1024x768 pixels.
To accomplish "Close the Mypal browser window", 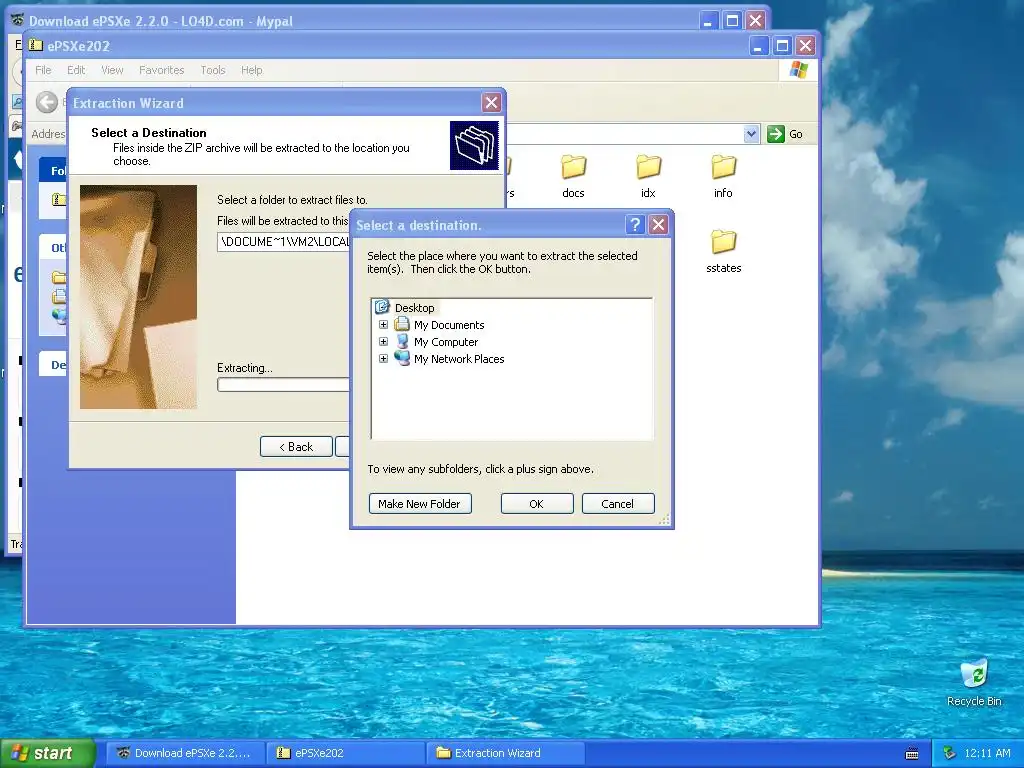I will [756, 21].
